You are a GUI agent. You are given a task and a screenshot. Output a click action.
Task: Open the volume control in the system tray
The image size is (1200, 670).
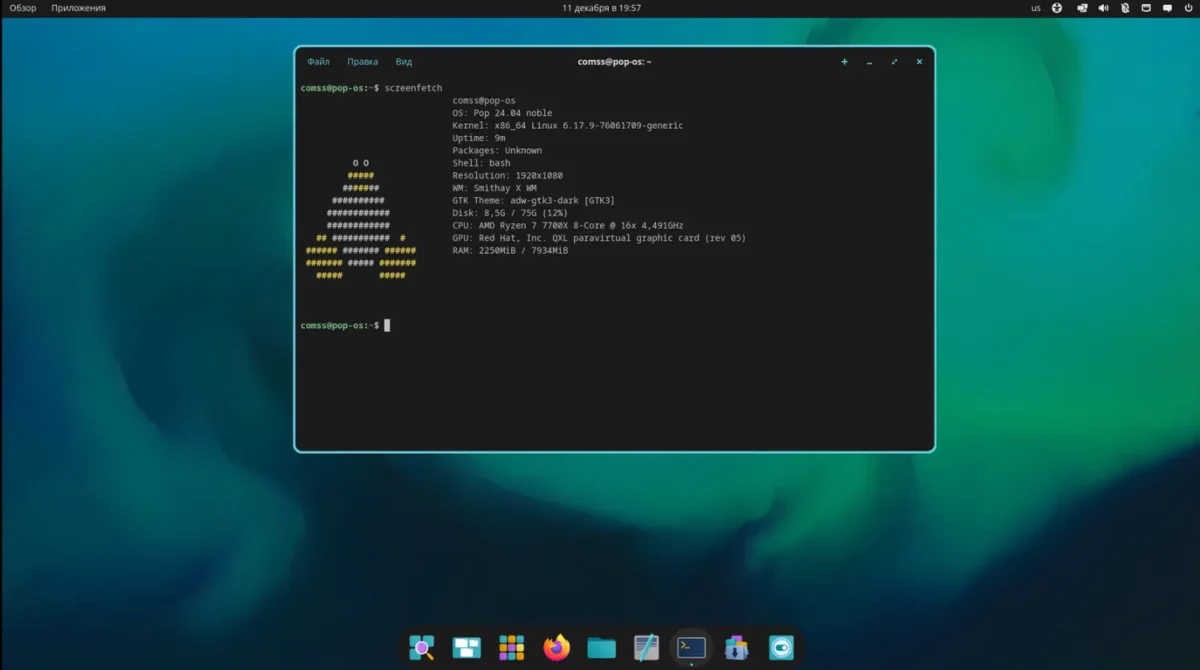click(1103, 8)
